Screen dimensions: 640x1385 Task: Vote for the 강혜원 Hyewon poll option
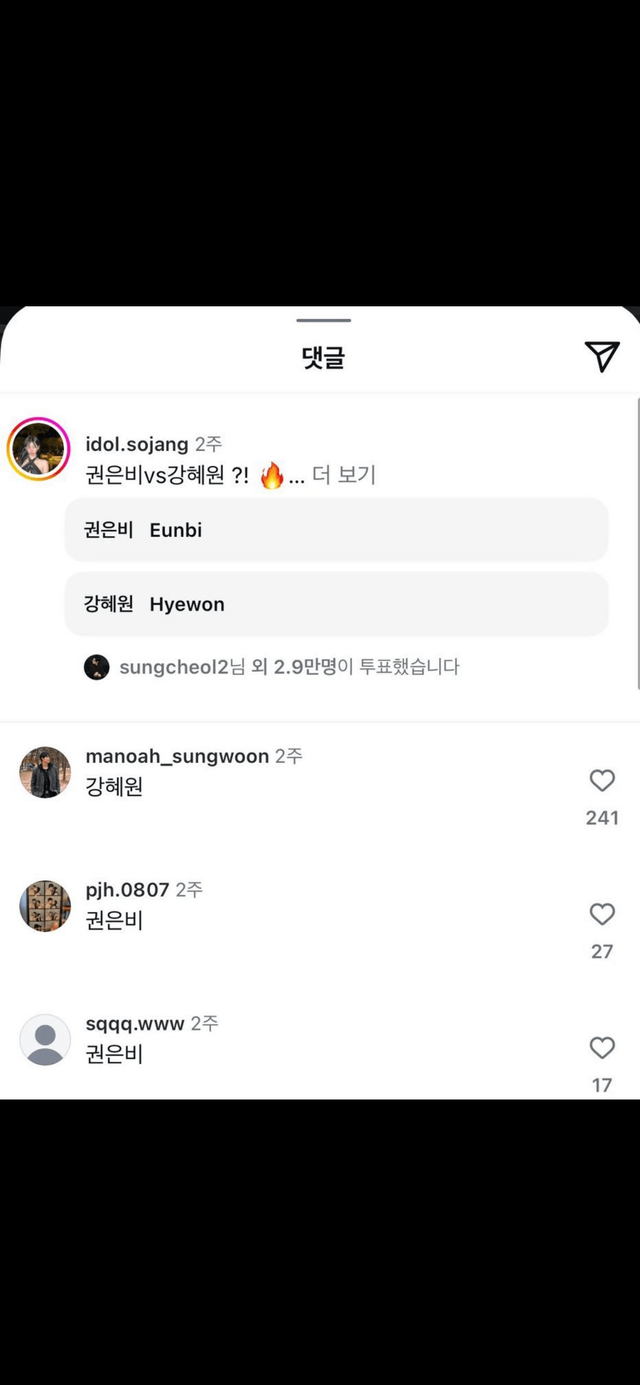point(336,604)
